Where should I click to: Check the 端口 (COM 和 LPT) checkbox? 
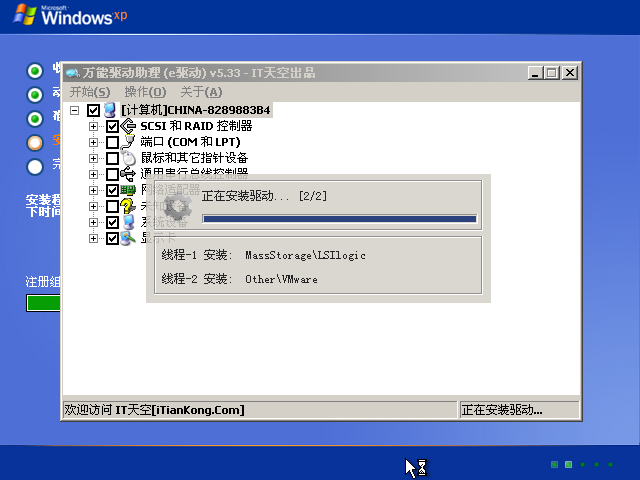pyautogui.click(x=112, y=142)
